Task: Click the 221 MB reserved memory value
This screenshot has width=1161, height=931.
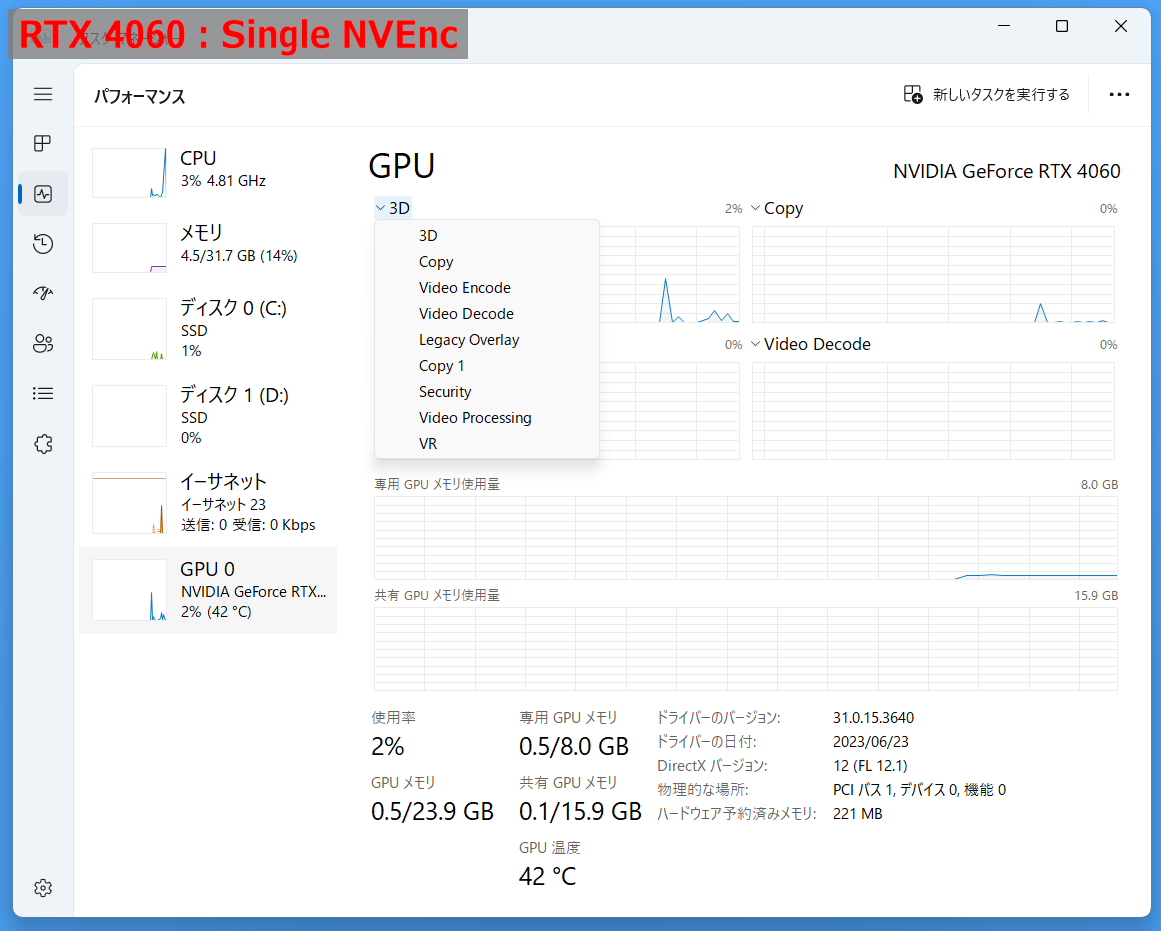Action: 857,814
